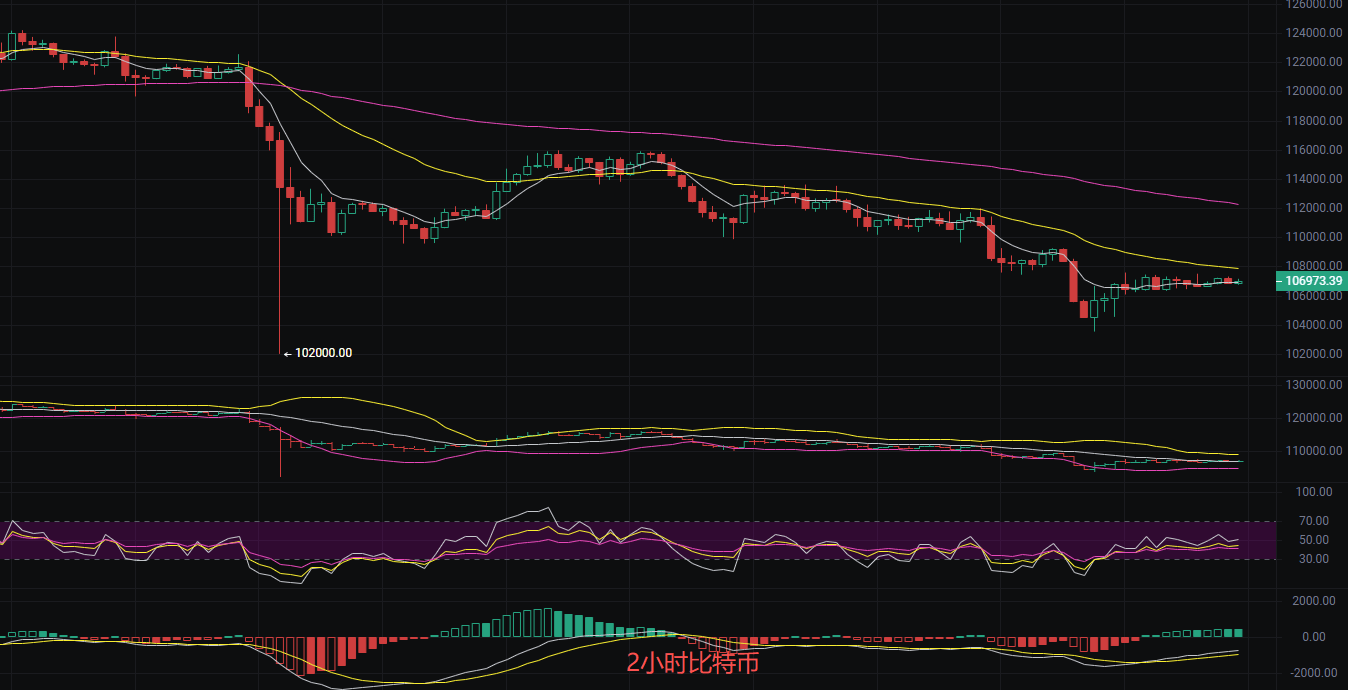Click the right end of pink moving average
The width and height of the screenshot is (1348, 690).
(1237, 204)
